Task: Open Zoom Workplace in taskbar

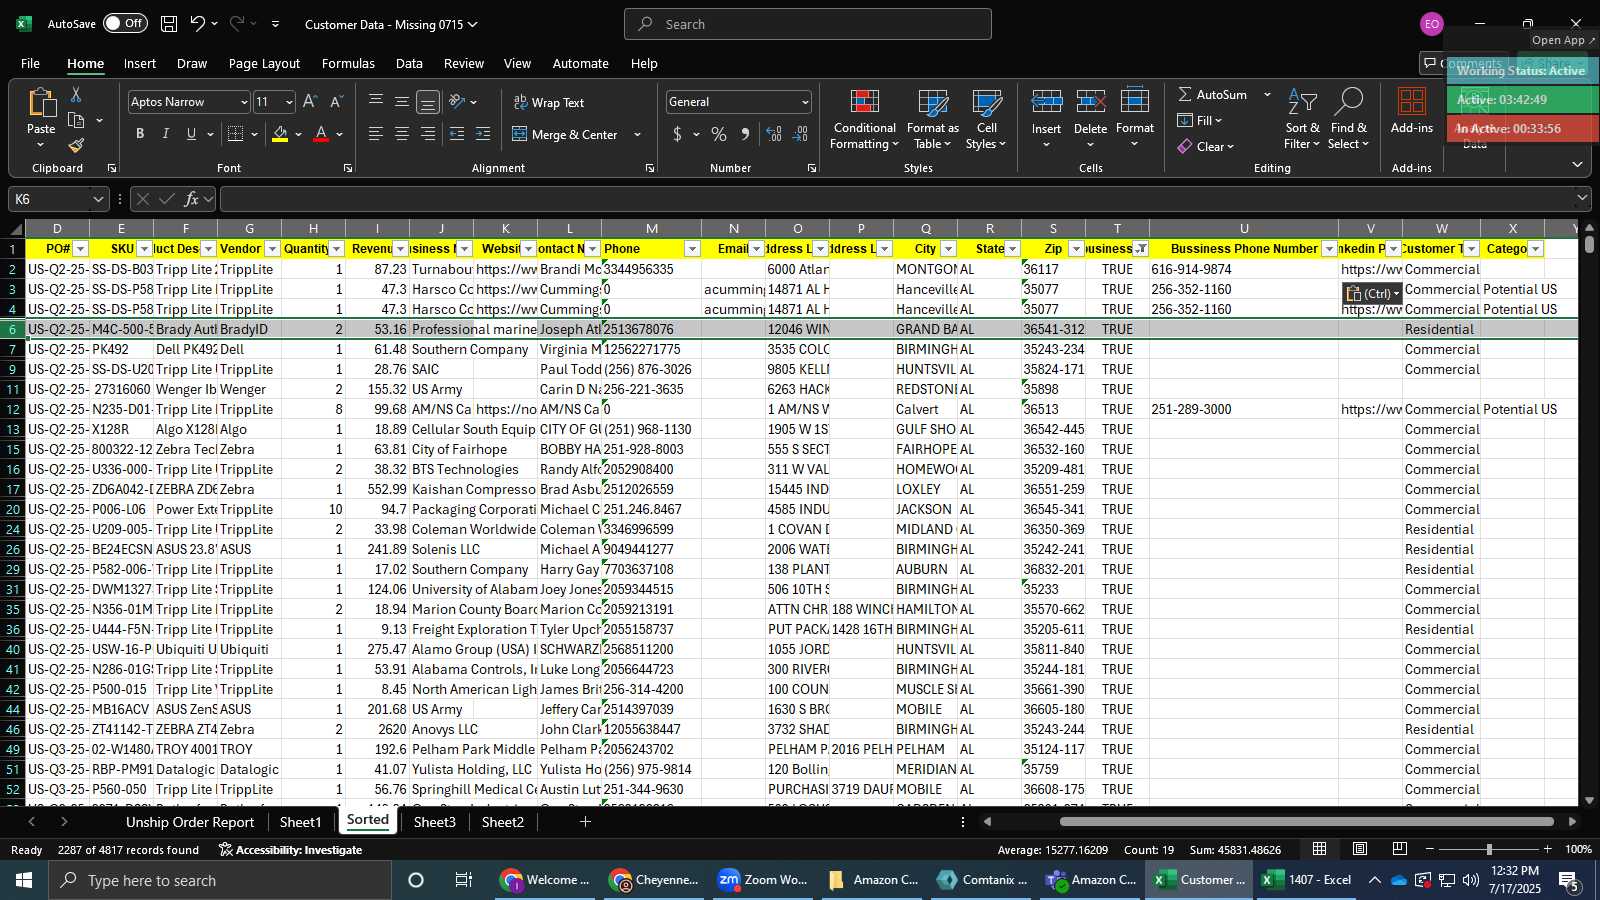Action: click(x=764, y=880)
